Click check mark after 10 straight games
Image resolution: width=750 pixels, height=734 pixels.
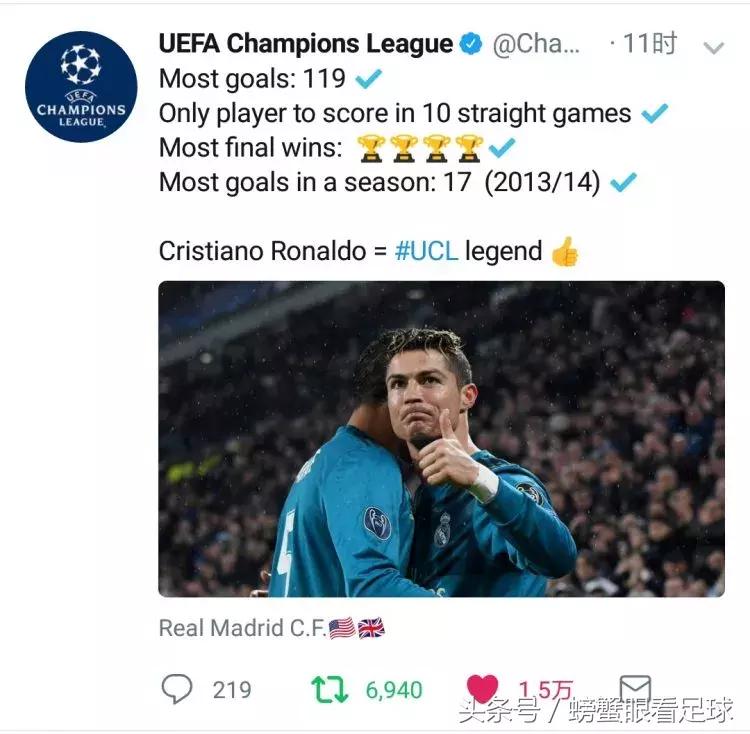click(654, 113)
